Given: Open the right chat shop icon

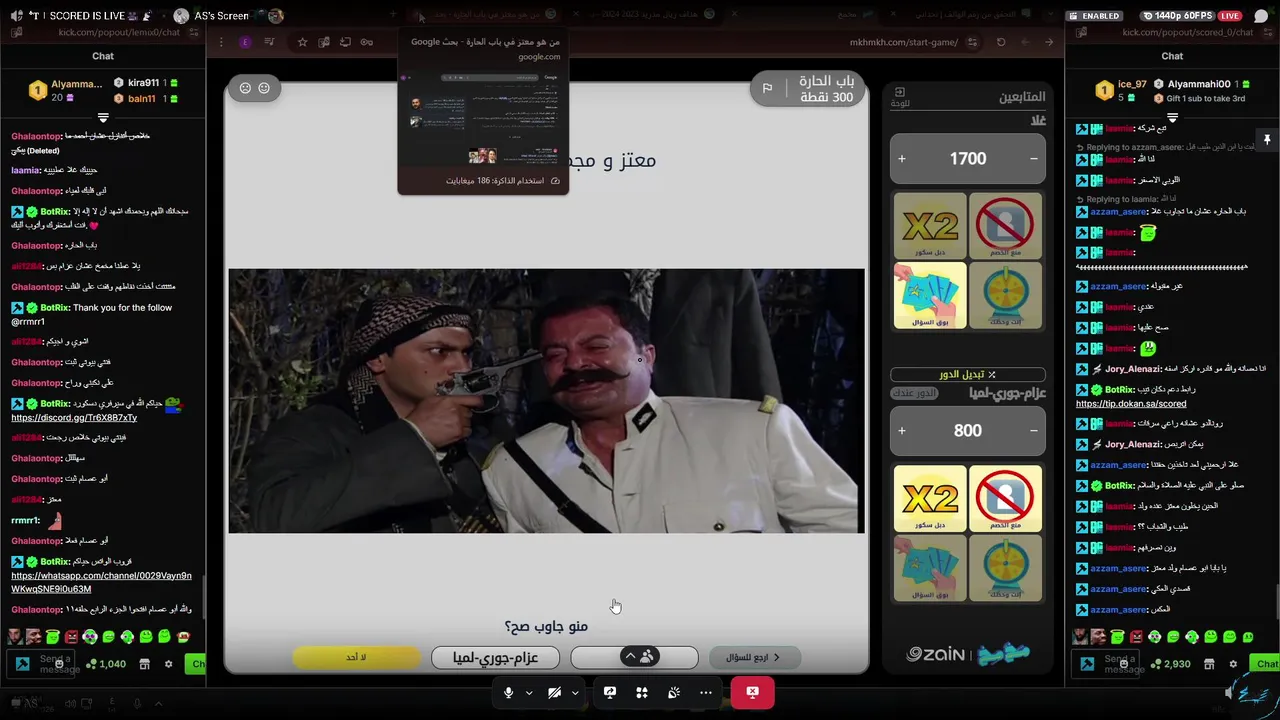Looking at the screenshot, I should 1209,664.
